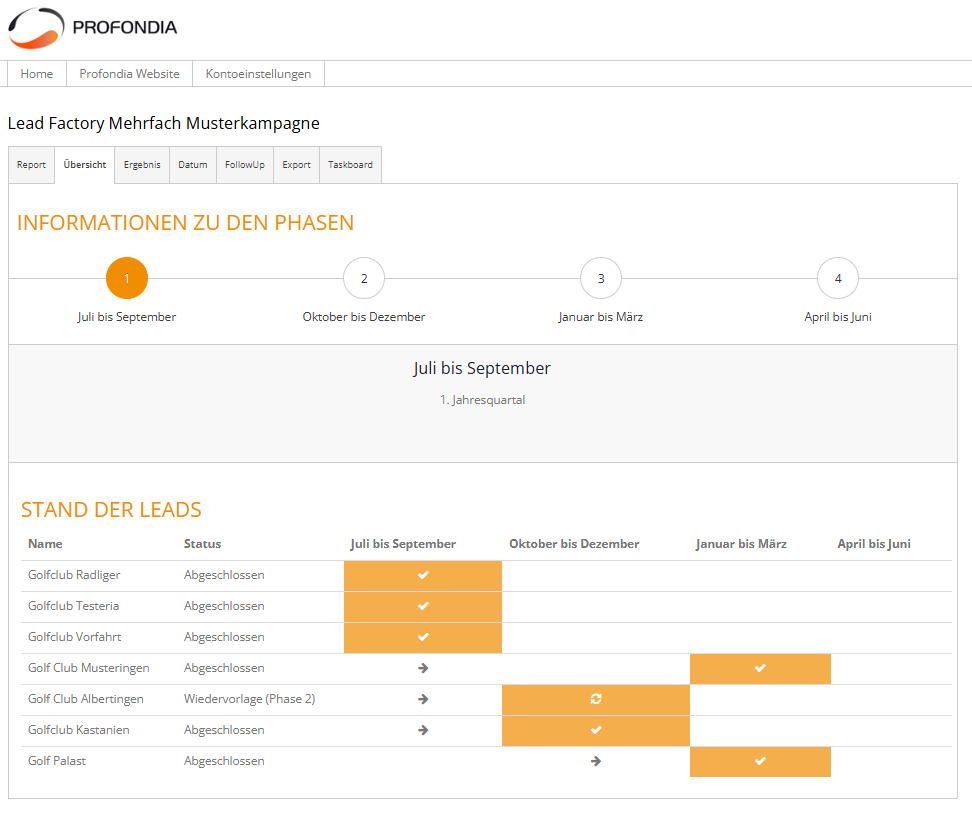The image size is (972, 816).
Task: Click Golf Club Albertingen lead name
Action: click(x=86, y=699)
